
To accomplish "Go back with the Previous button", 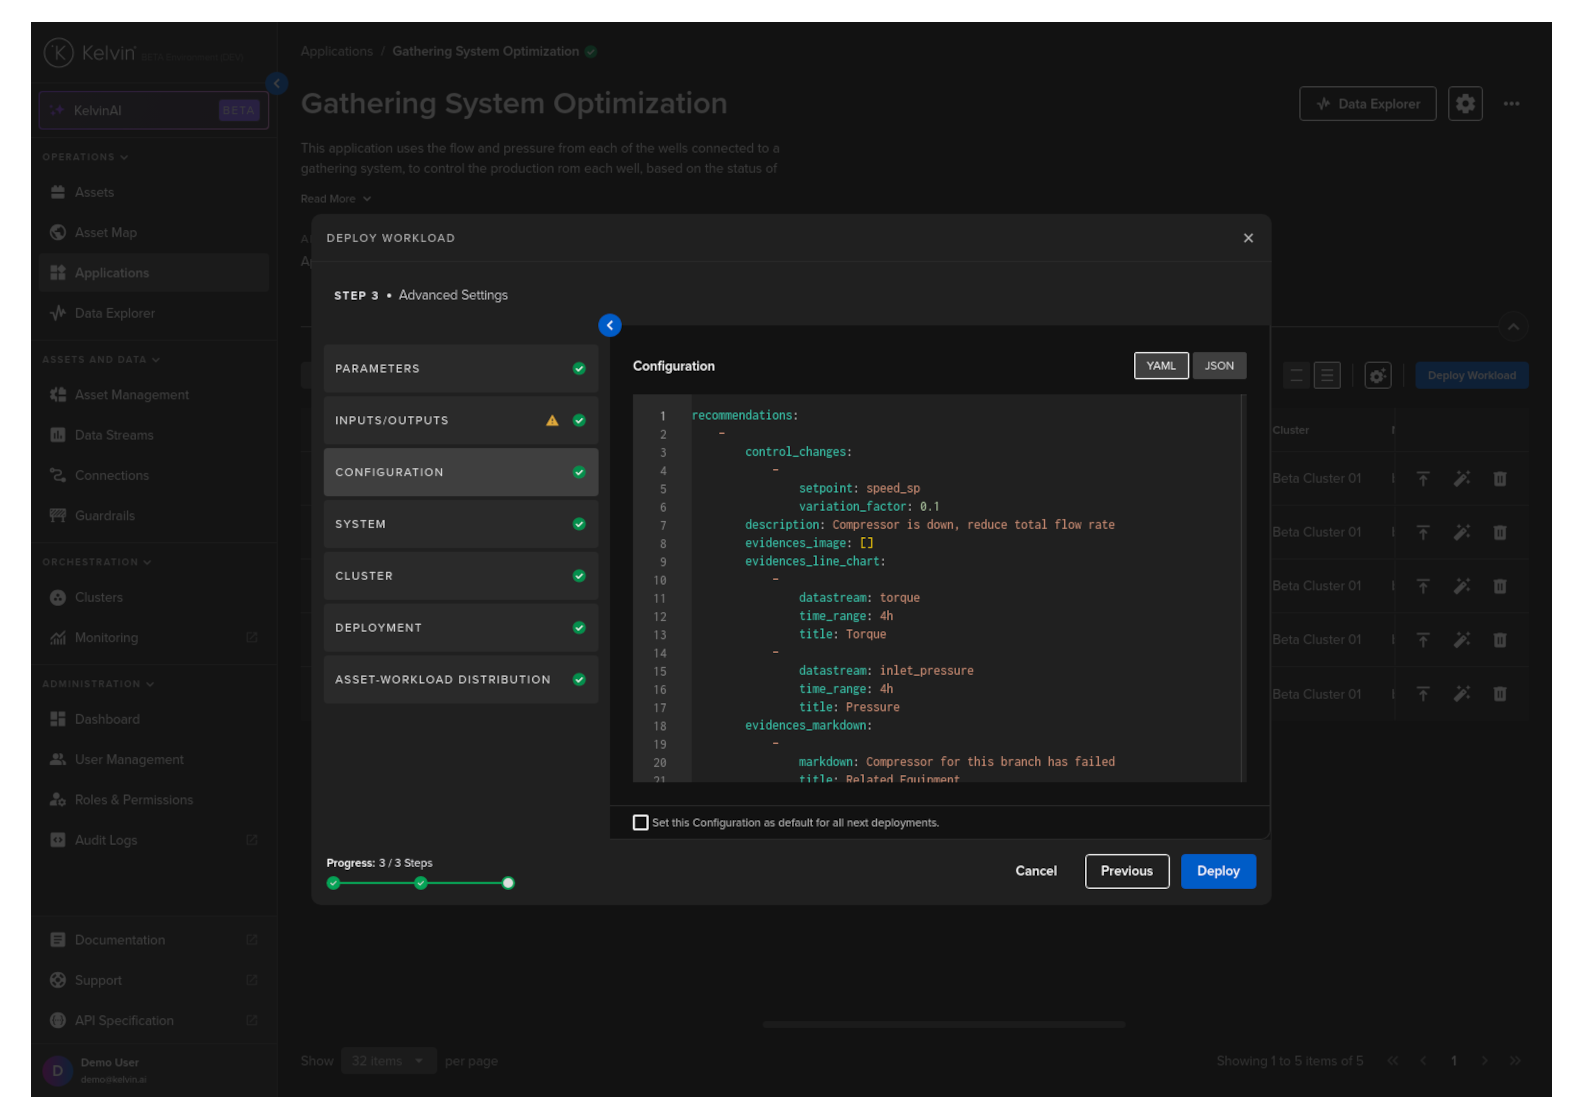I will [x=1126, y=871].
